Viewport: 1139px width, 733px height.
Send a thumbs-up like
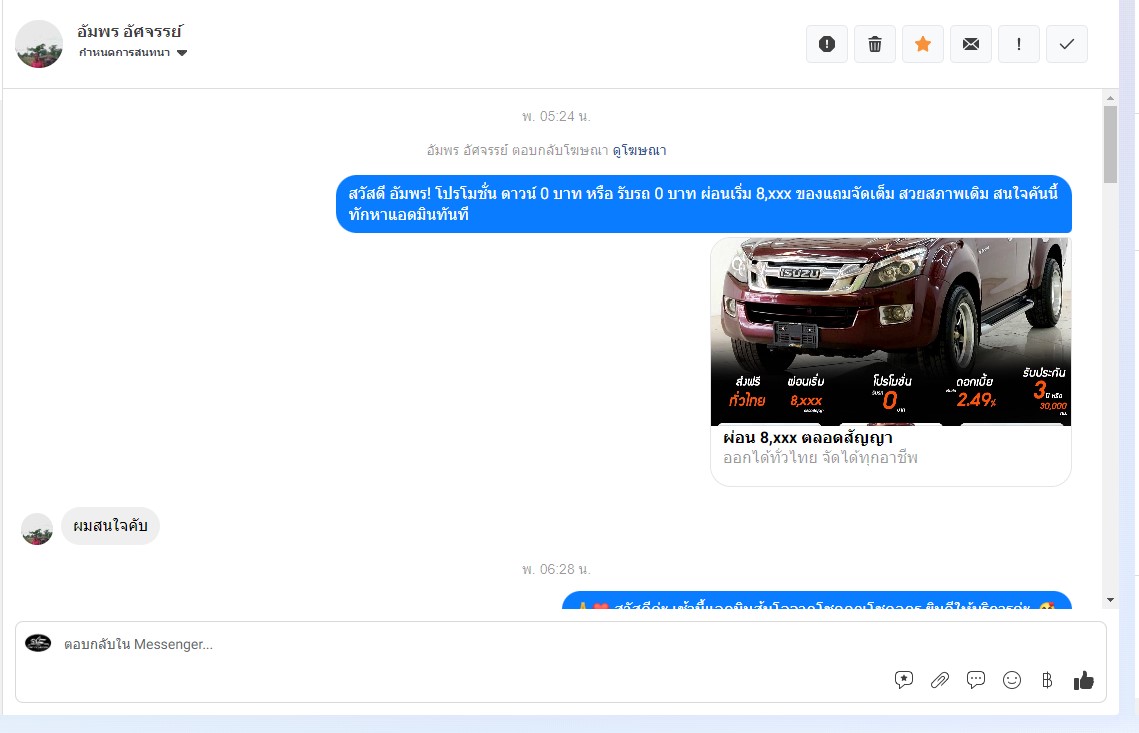point(1084,680)
